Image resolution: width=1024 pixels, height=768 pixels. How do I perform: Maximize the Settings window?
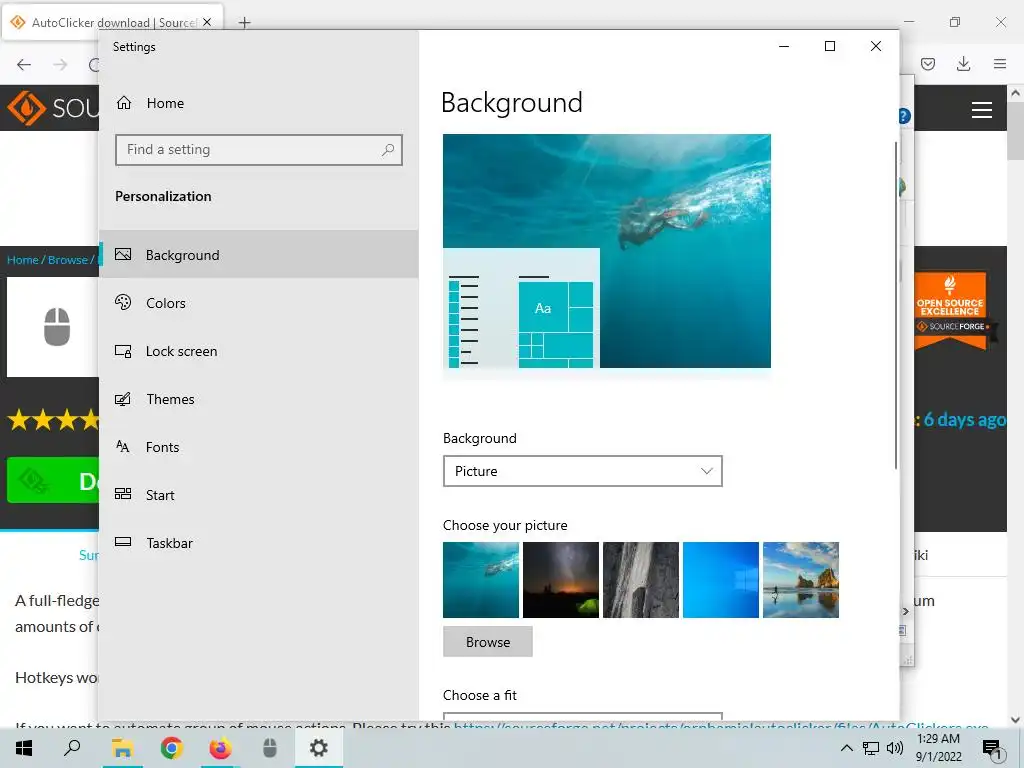tap(830, 46)
